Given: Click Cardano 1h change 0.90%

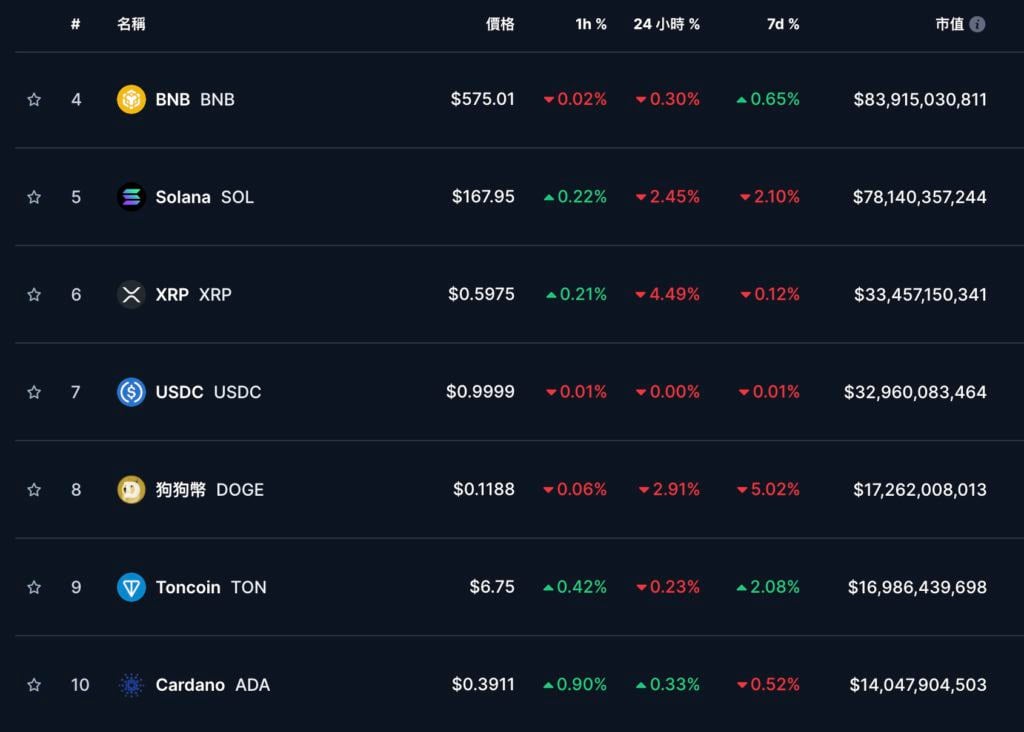Looking at the screenshot, I should point(575,684).
